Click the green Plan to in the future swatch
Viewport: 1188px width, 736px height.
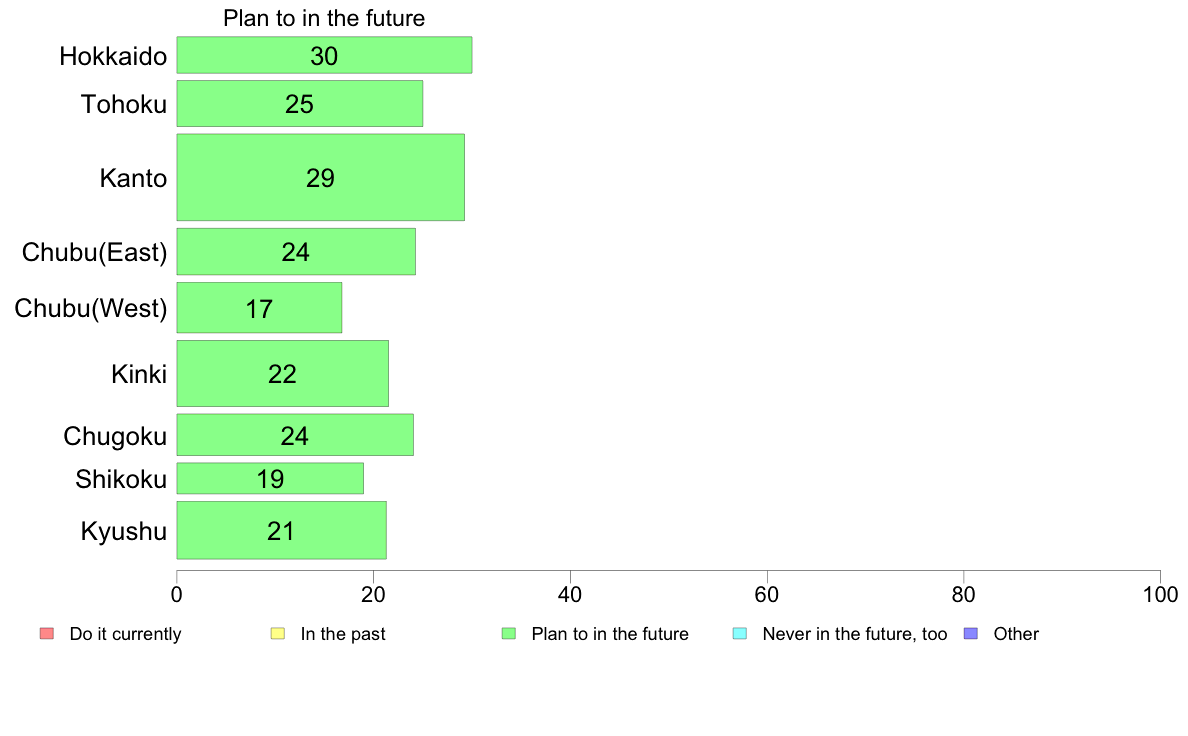tap(509, 634)
